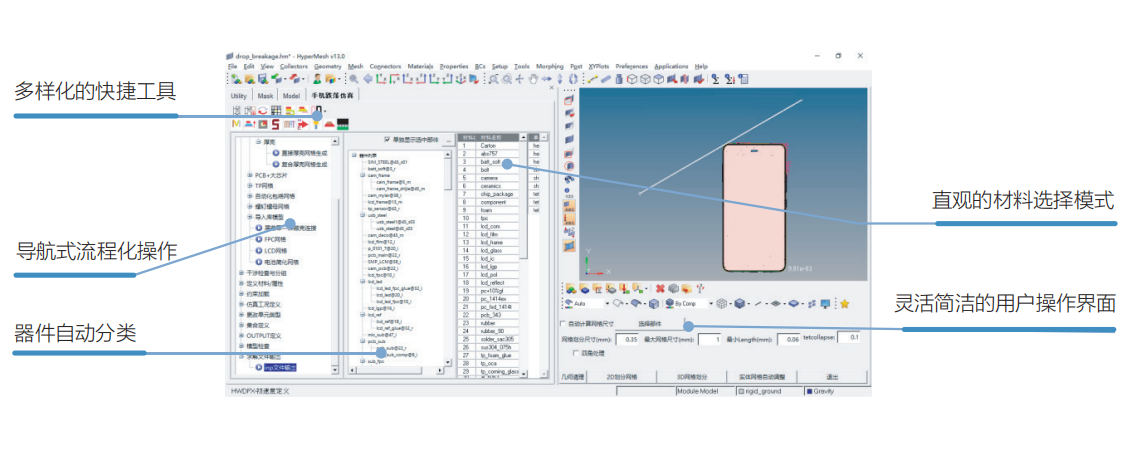This screenshot has width=1135, height=452.
Task: Click the 选择部件 button
Action: pos(652,324)
